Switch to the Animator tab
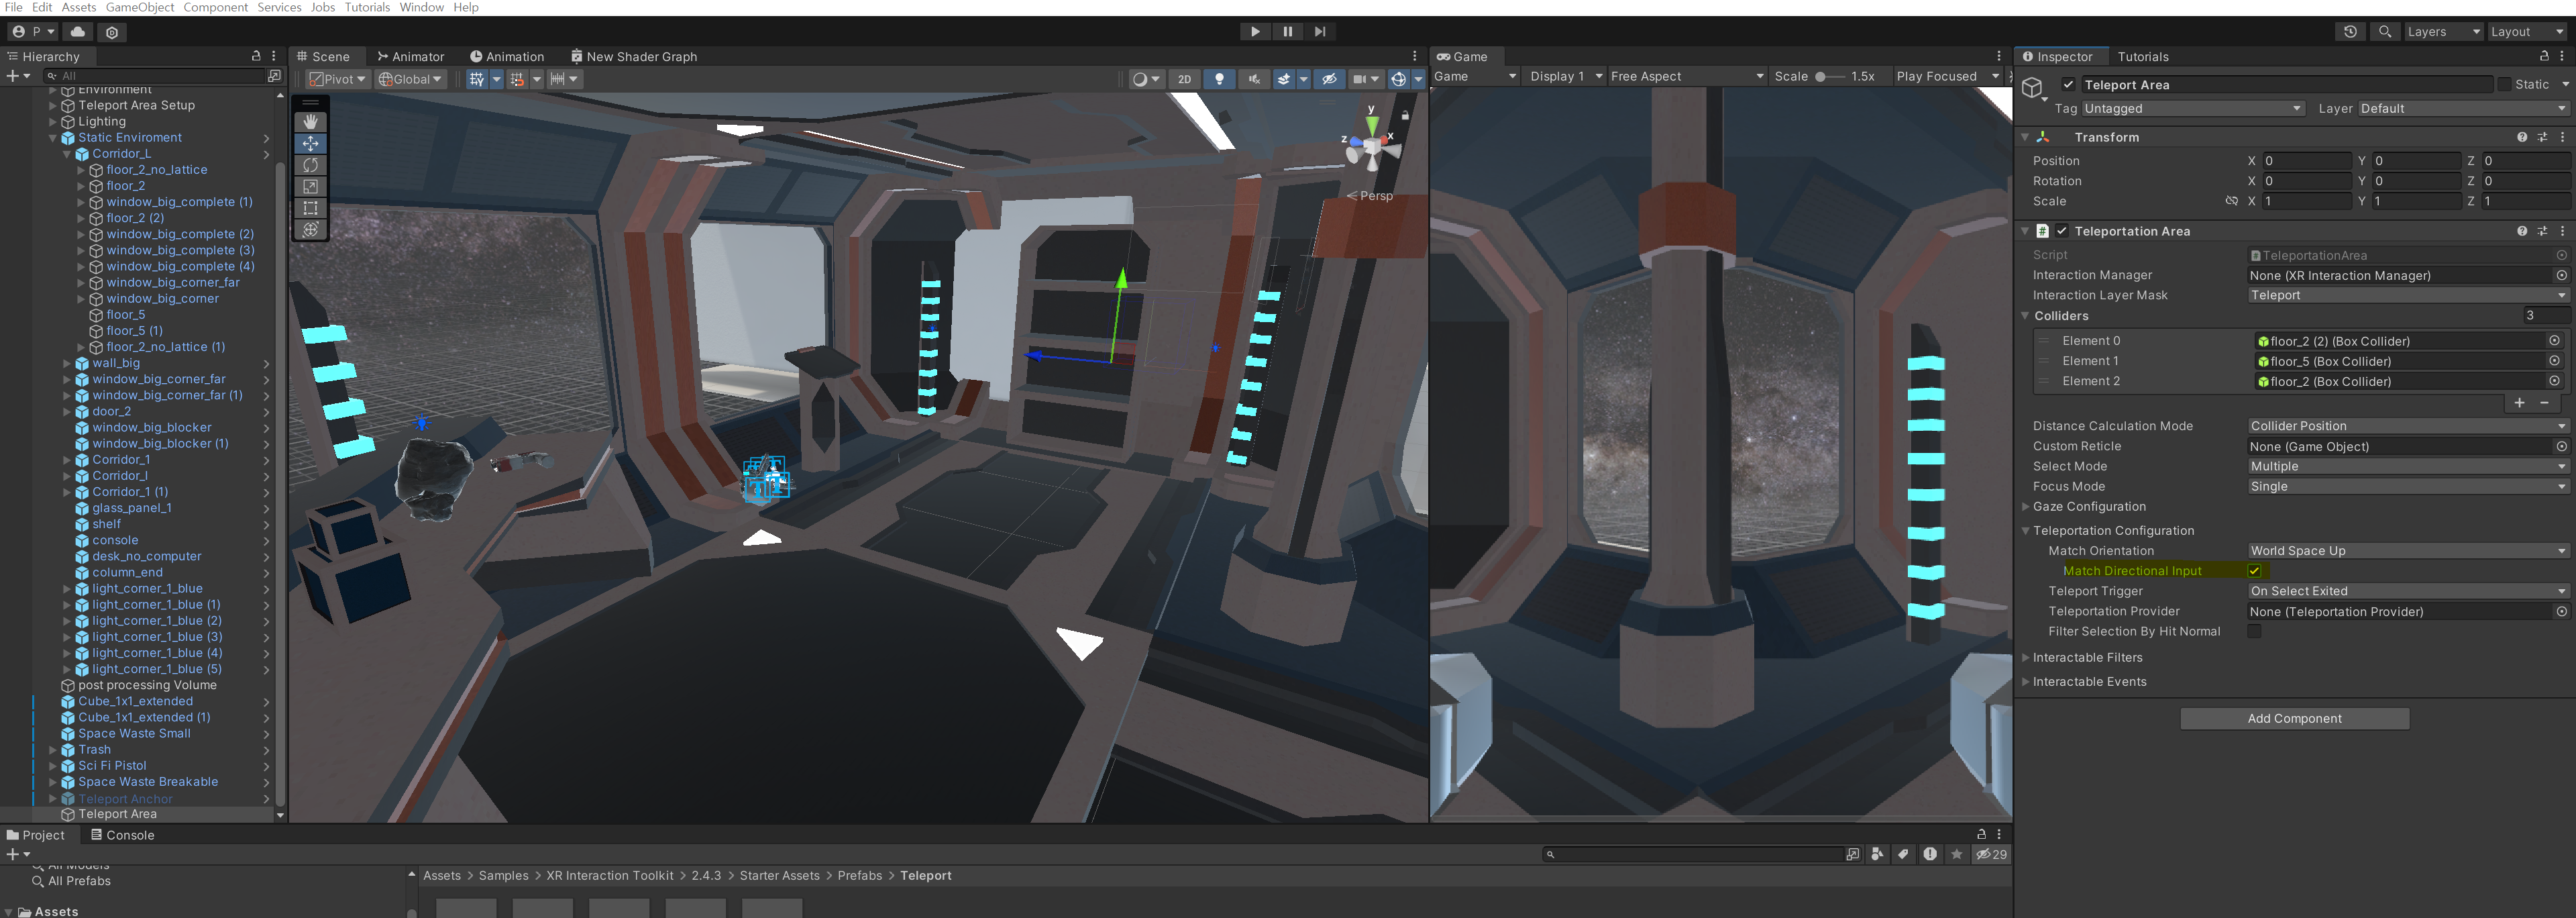 click(x=411, y=57)
